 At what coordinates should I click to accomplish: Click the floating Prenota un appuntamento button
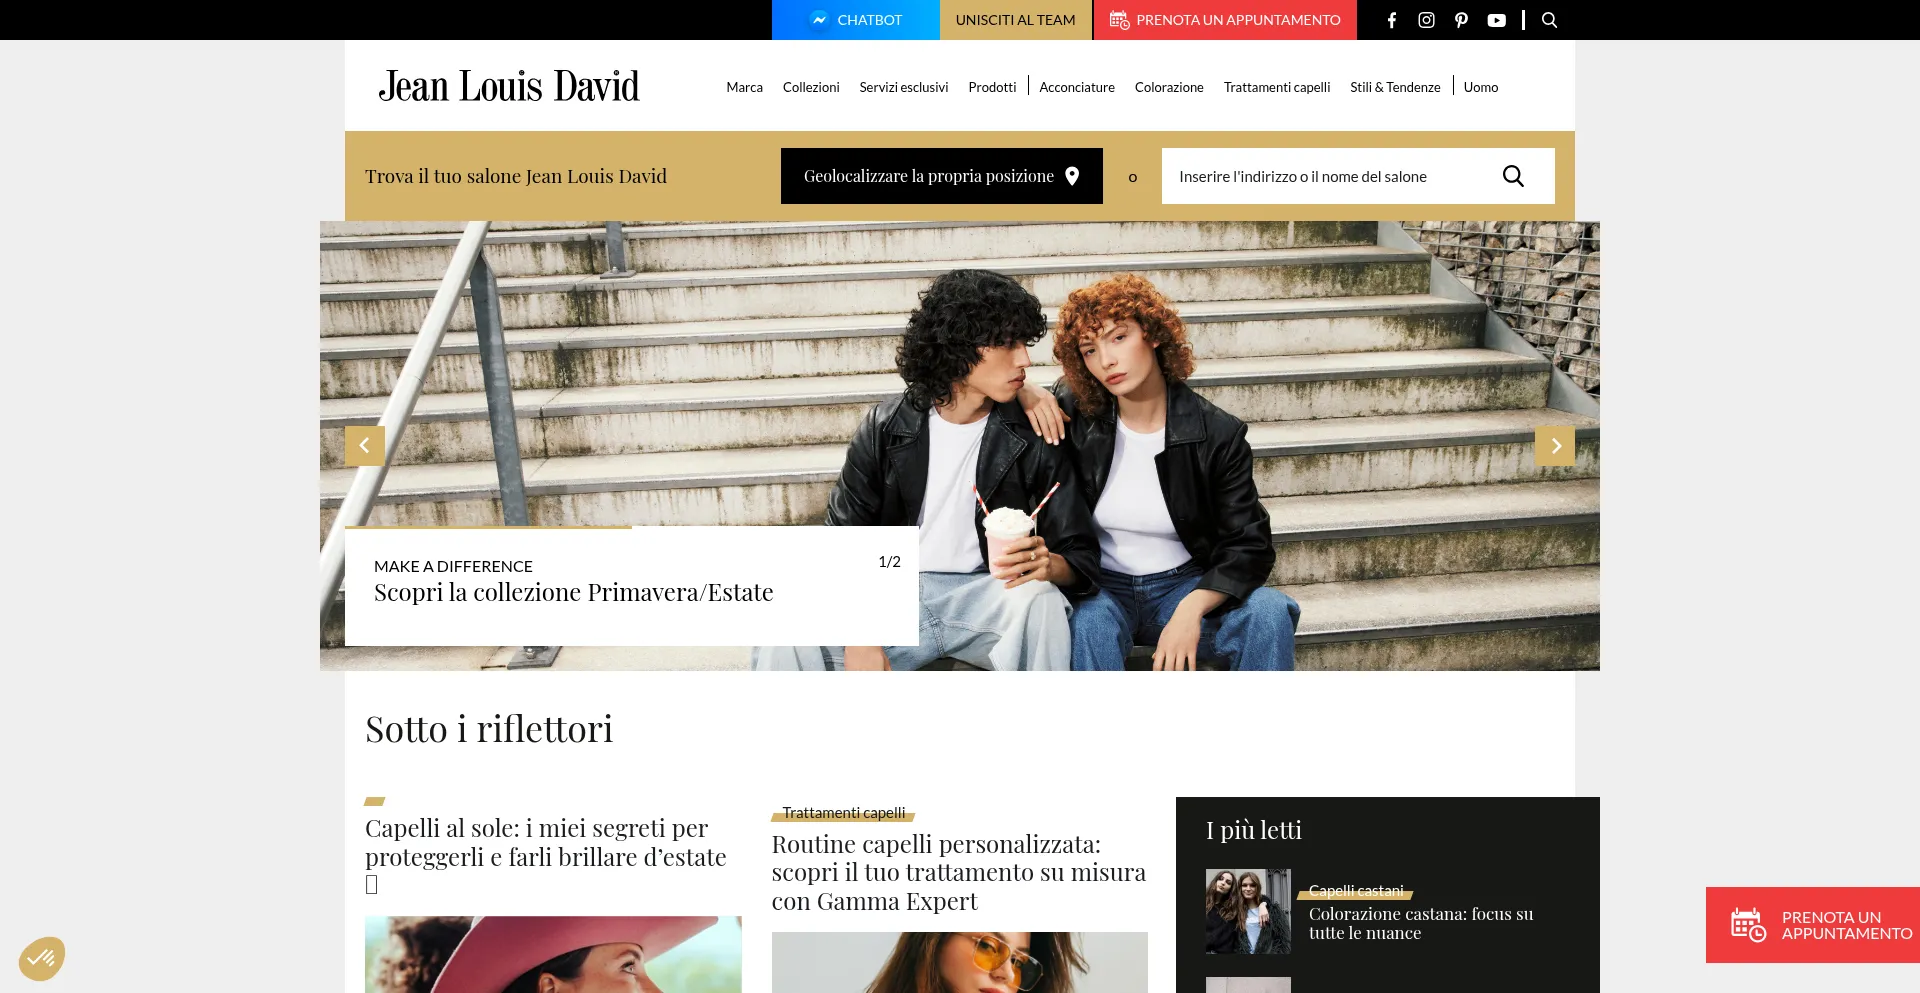1813,925
